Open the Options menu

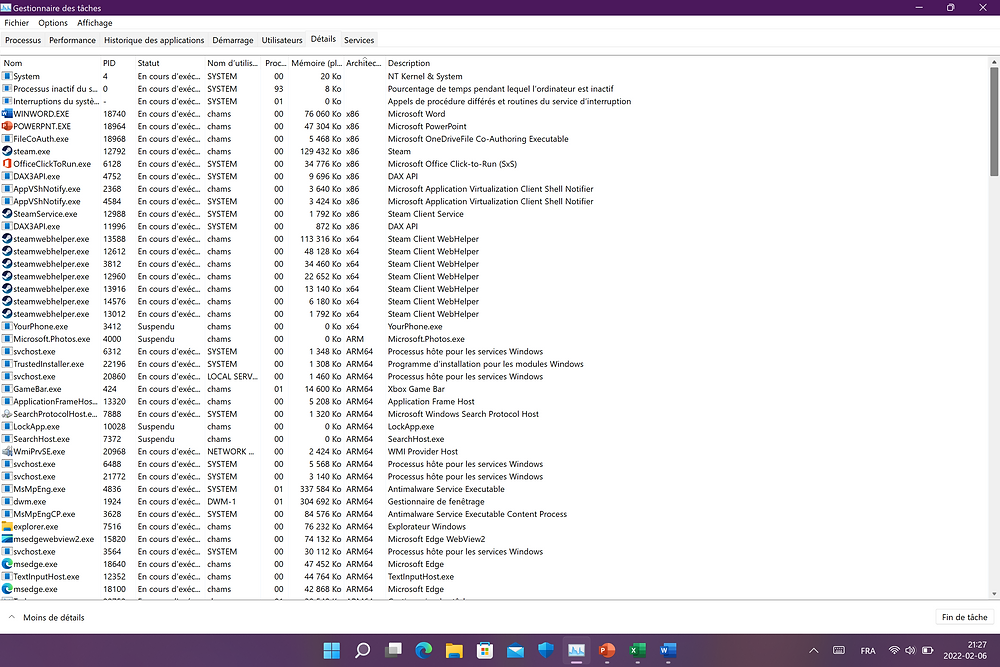(53, 23)
